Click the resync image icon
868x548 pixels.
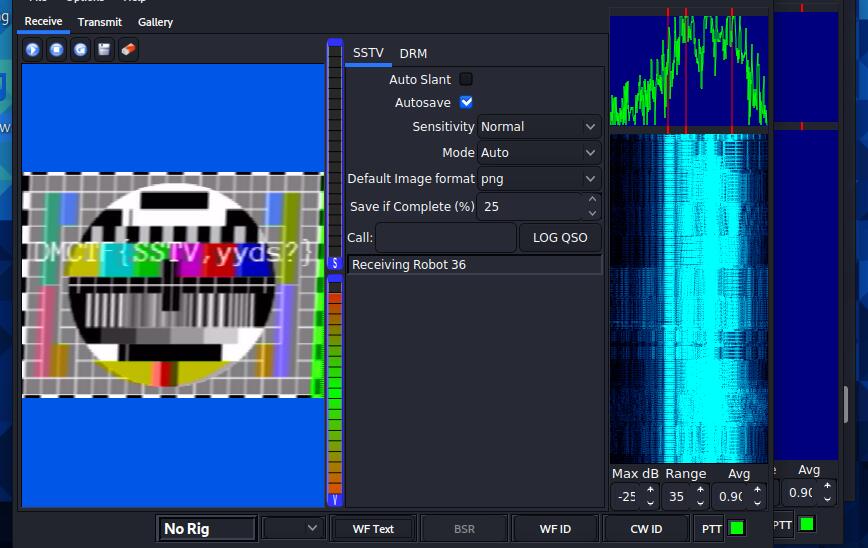[x=80, y=49]
